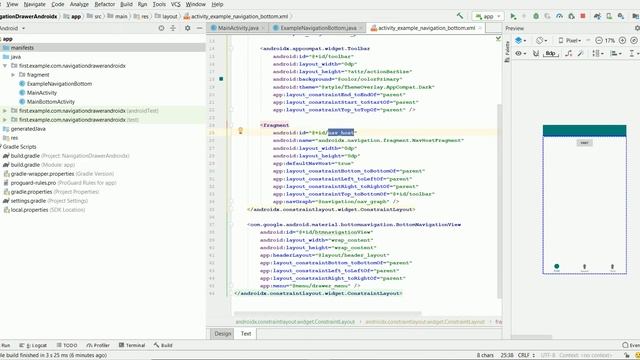Click the Debug app bug icon

click(536, 16)
